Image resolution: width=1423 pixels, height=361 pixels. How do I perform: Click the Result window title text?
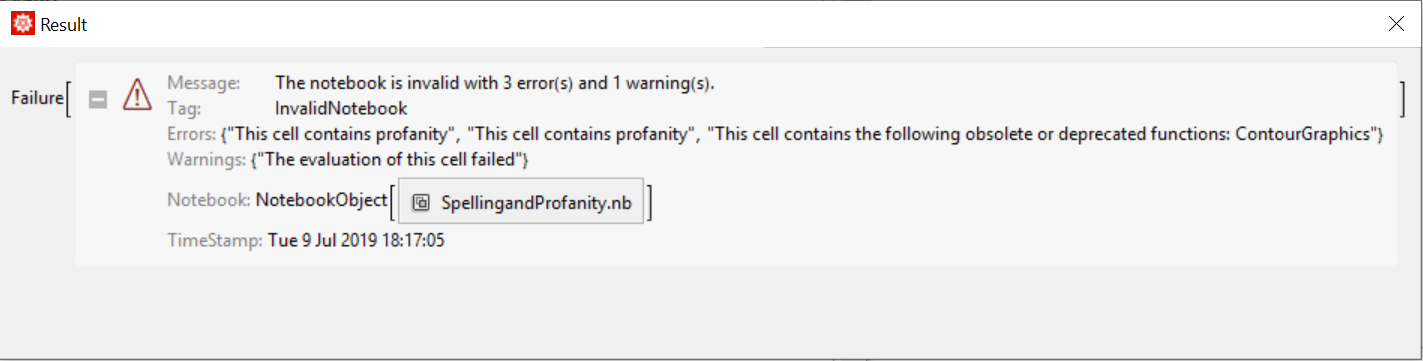point(64,25)
